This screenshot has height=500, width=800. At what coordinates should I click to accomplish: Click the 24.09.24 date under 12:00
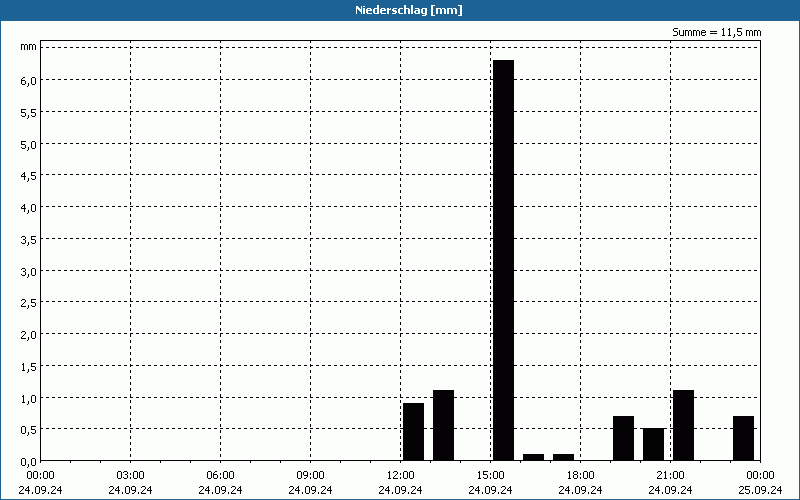coord(401,490)
